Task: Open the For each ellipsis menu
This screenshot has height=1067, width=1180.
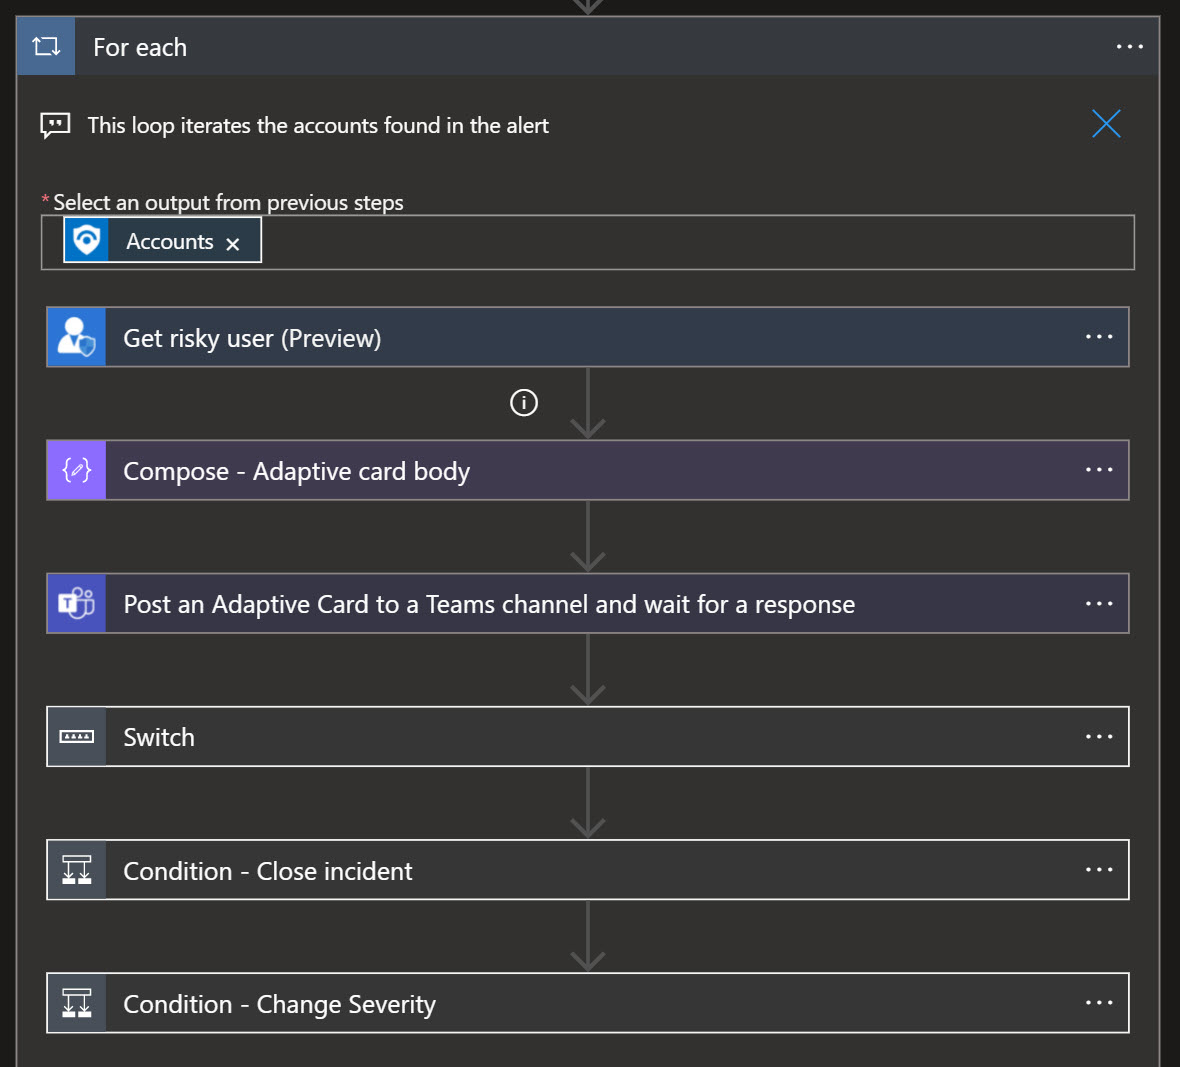Action: [1129, 47]
